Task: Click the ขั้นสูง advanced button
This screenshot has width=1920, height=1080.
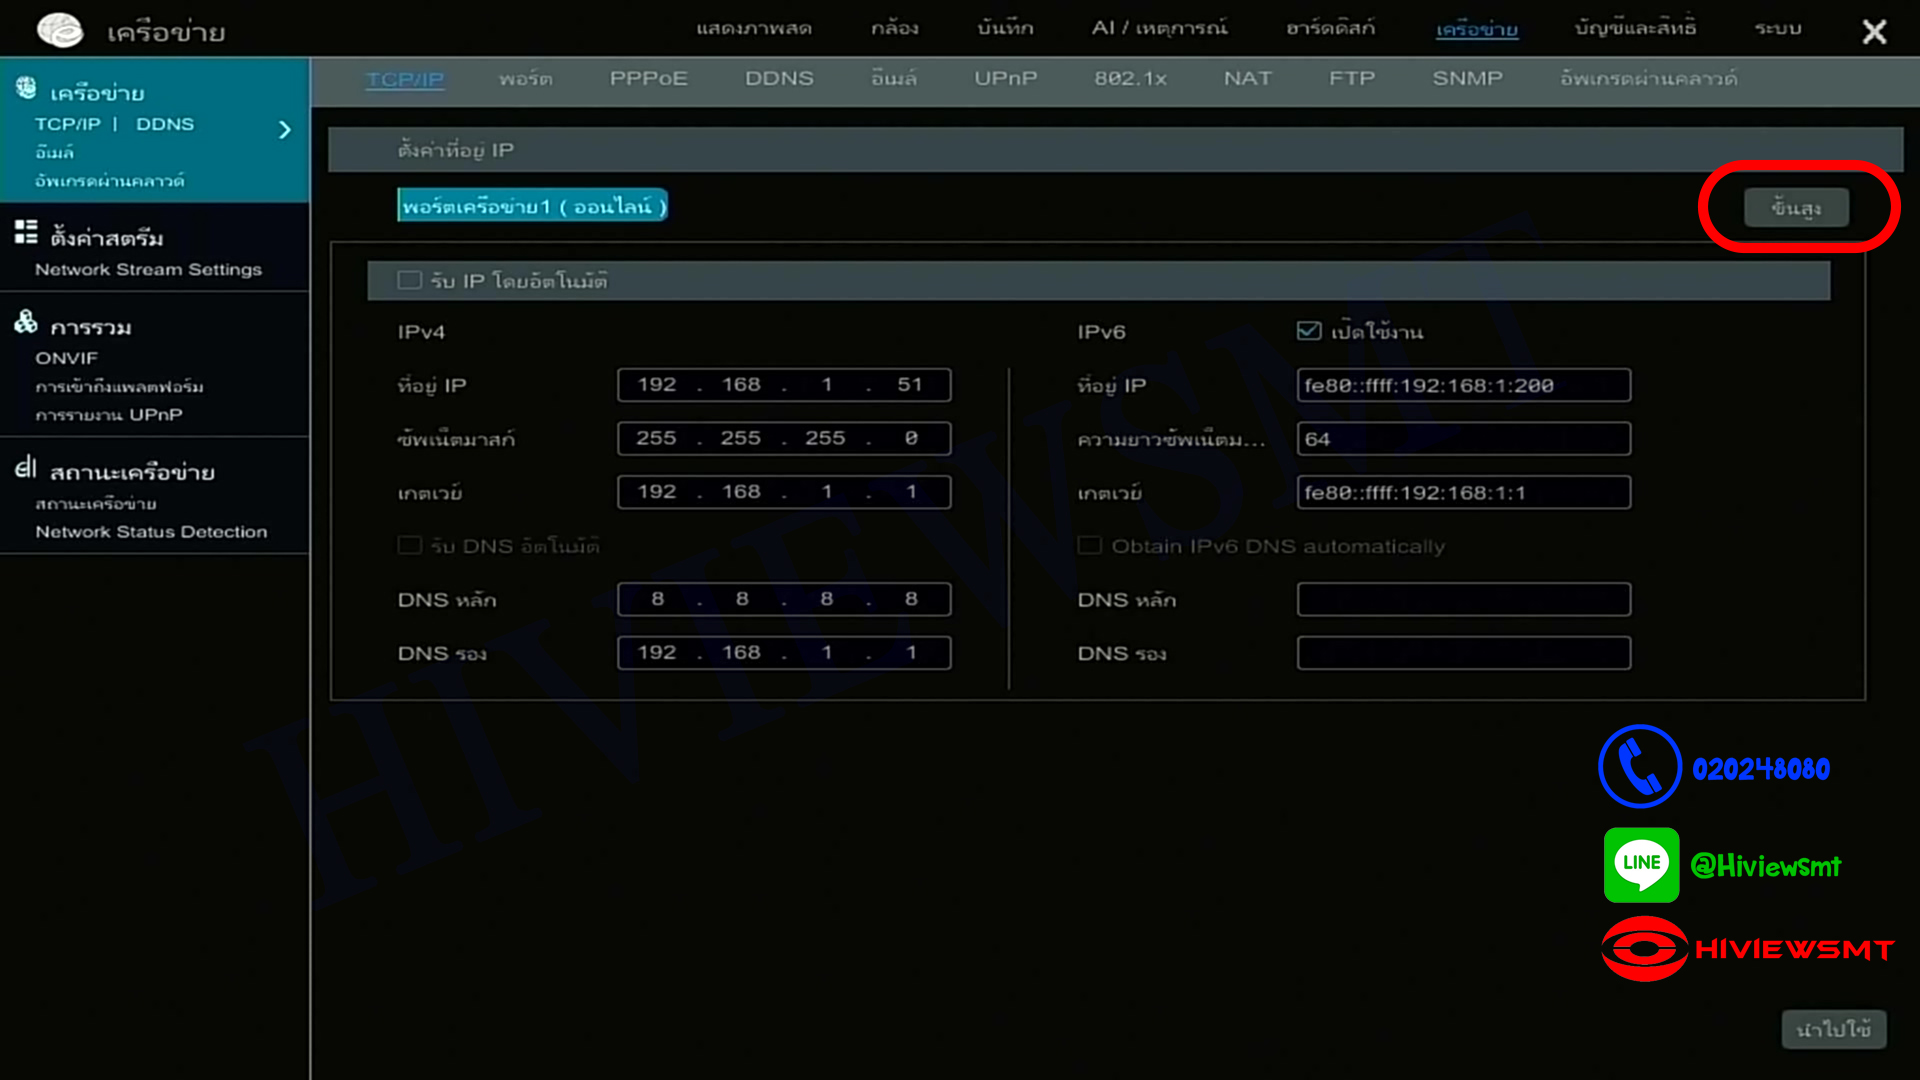Action: (1796, 208)
